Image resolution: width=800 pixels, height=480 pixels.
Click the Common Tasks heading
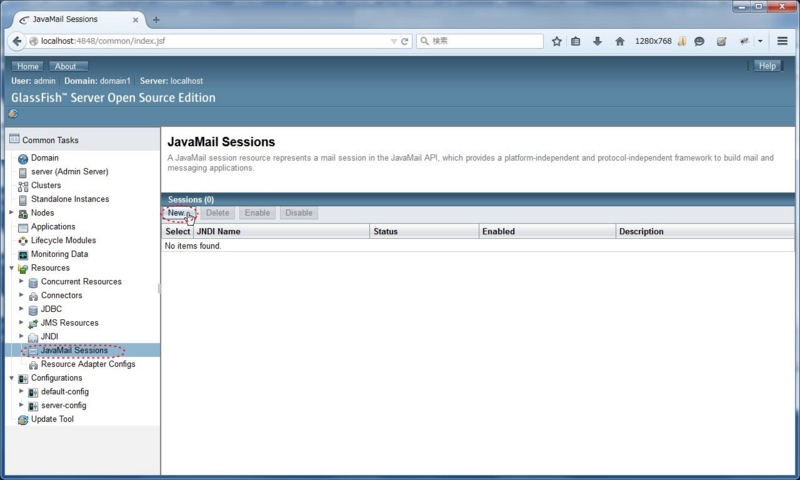pos(50,140)
